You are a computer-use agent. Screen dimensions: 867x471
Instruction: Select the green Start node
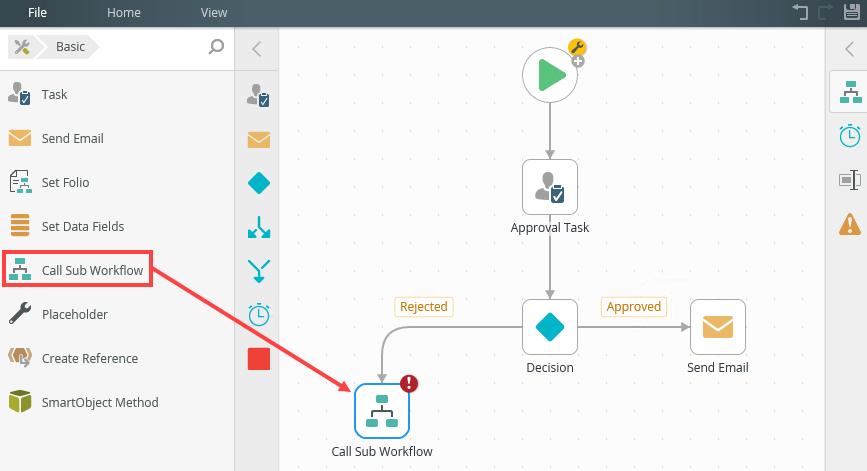tap(550, 75)
